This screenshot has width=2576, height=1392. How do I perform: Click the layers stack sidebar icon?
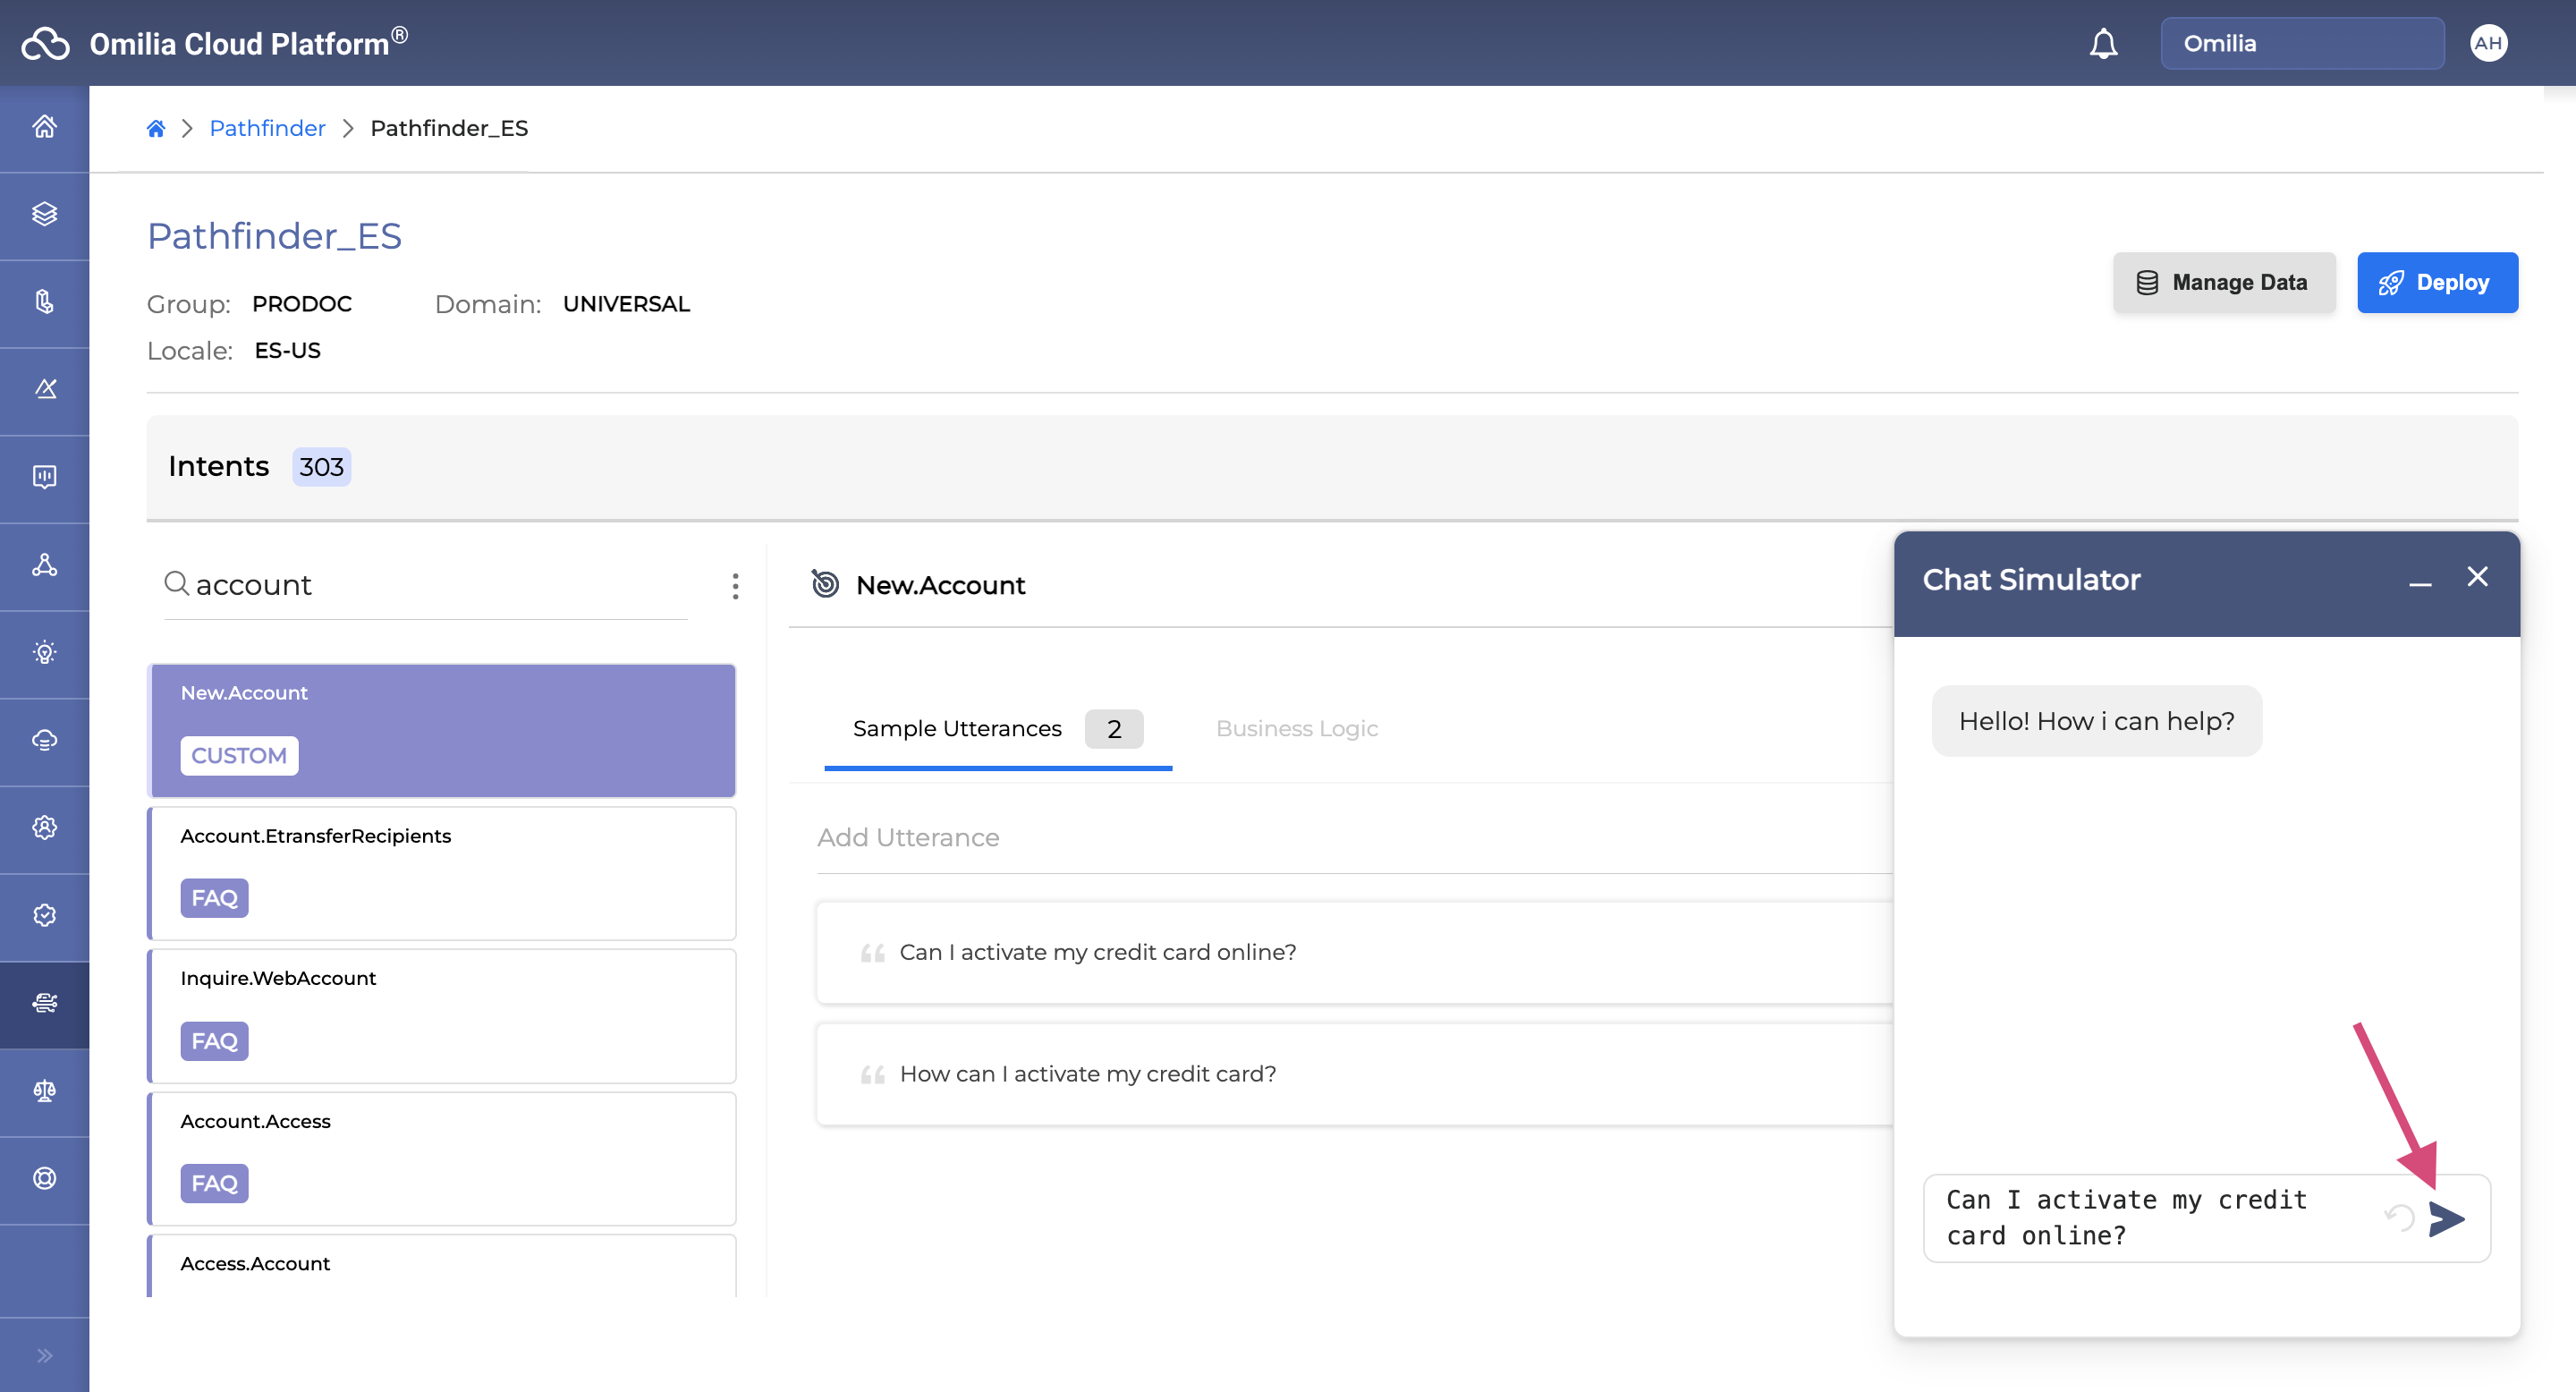click(44, 214)
